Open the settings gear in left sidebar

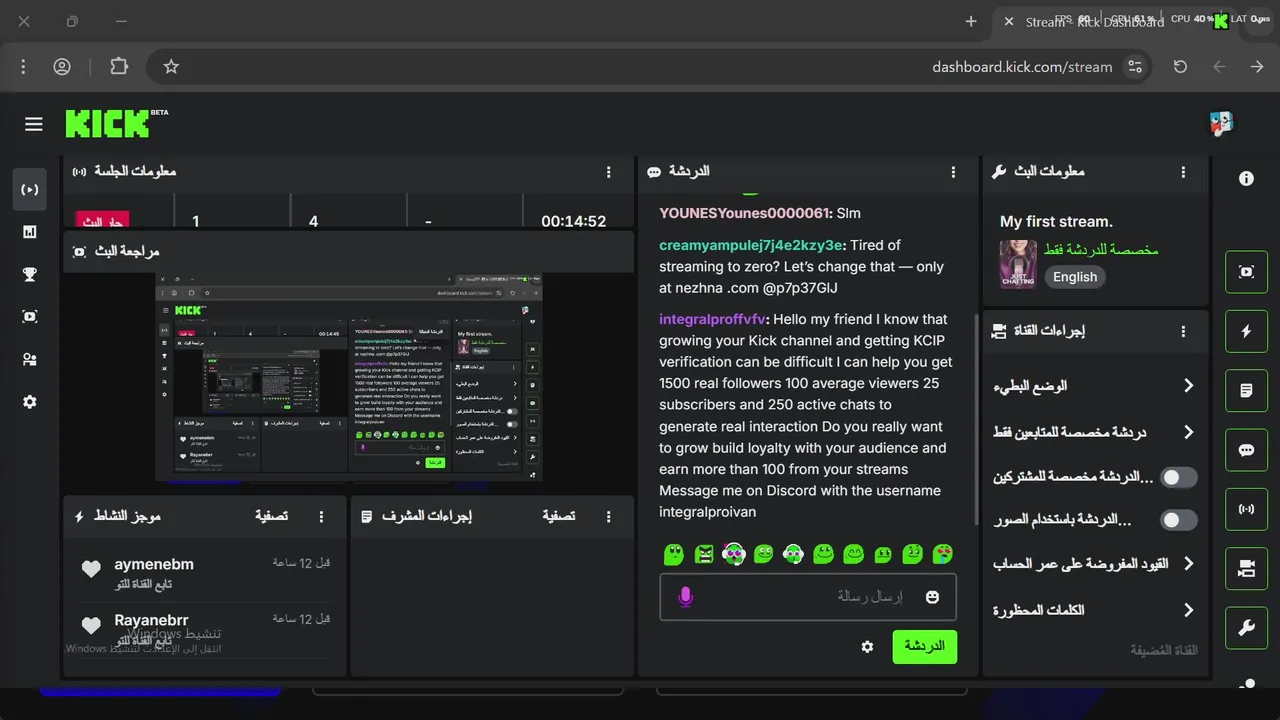pos(30,402)
